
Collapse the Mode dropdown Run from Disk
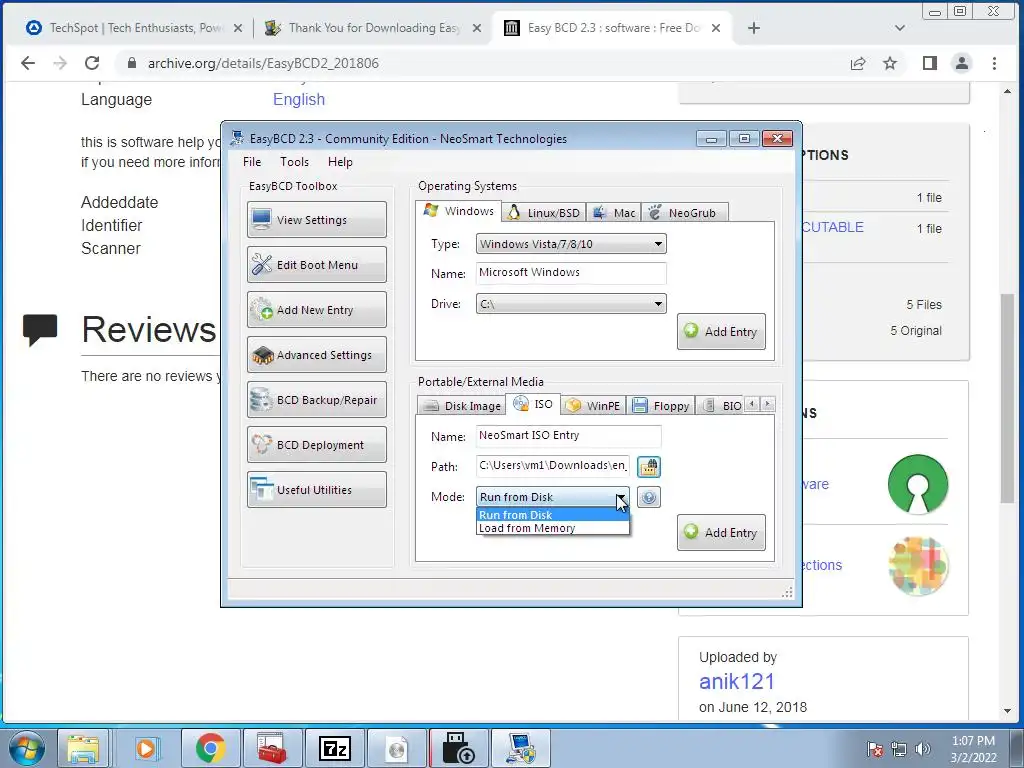pos(552,497)
